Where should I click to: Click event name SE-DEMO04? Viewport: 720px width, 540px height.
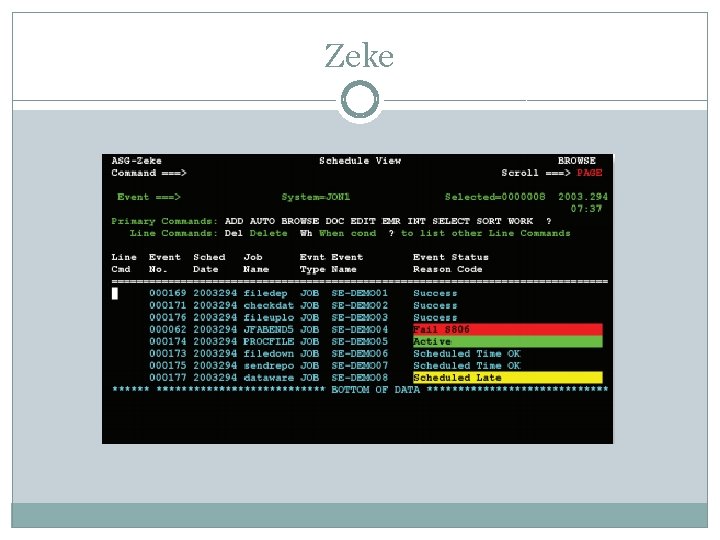coord(360,330)
